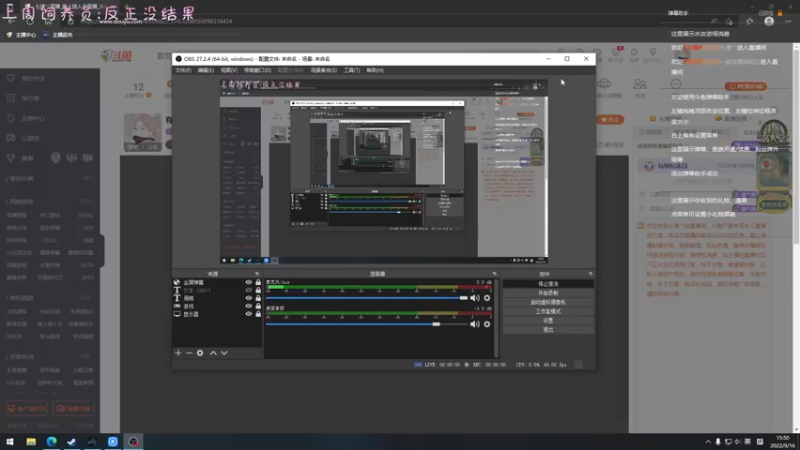
Task: Toggle lock of the globe-icon browser source
Action: (x=258, y=282)
